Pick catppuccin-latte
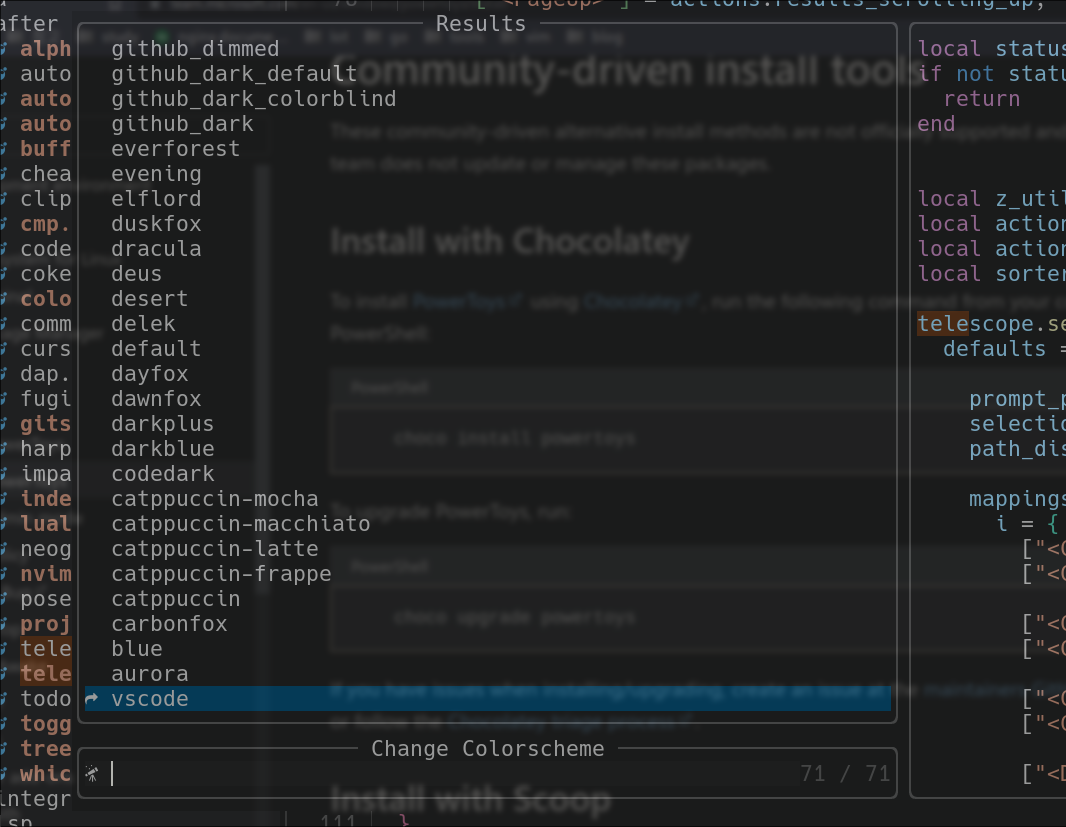 pyautogui.click(x=215, y=549)
